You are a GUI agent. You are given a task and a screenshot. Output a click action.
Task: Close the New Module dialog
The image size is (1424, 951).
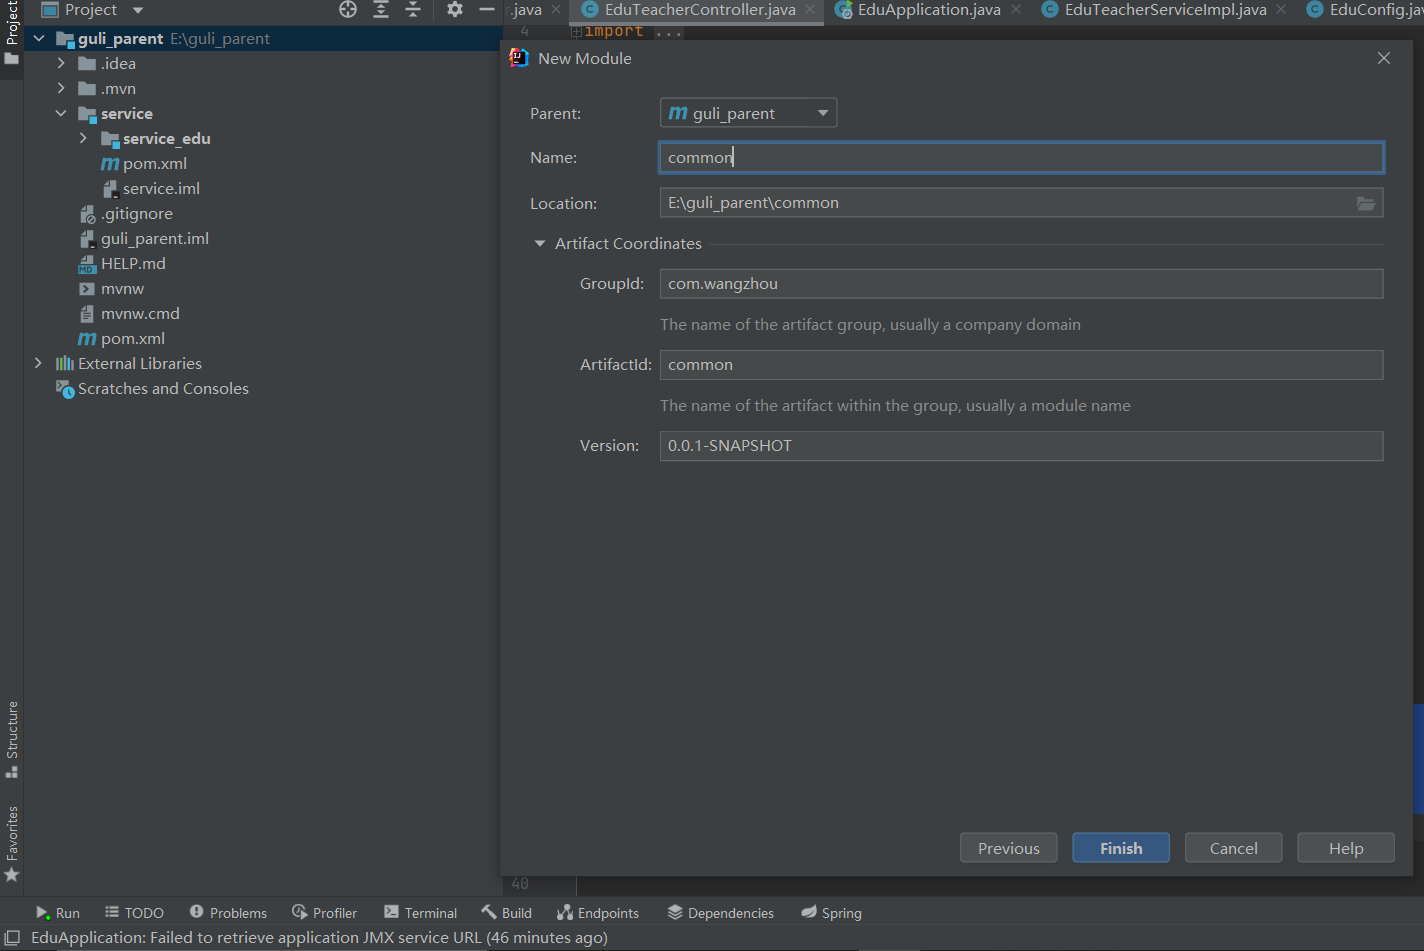pyautogui.click(x=1384, y=58)
